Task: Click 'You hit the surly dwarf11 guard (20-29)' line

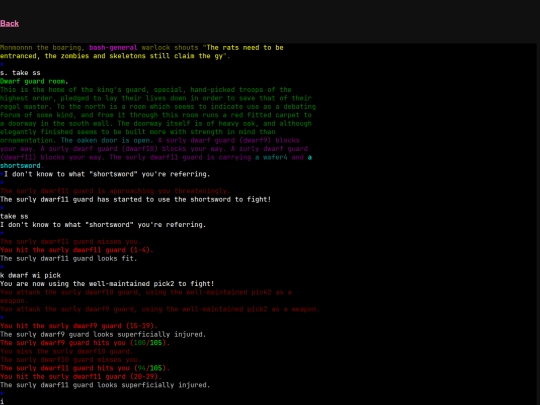Action: [x=81, y=377]
